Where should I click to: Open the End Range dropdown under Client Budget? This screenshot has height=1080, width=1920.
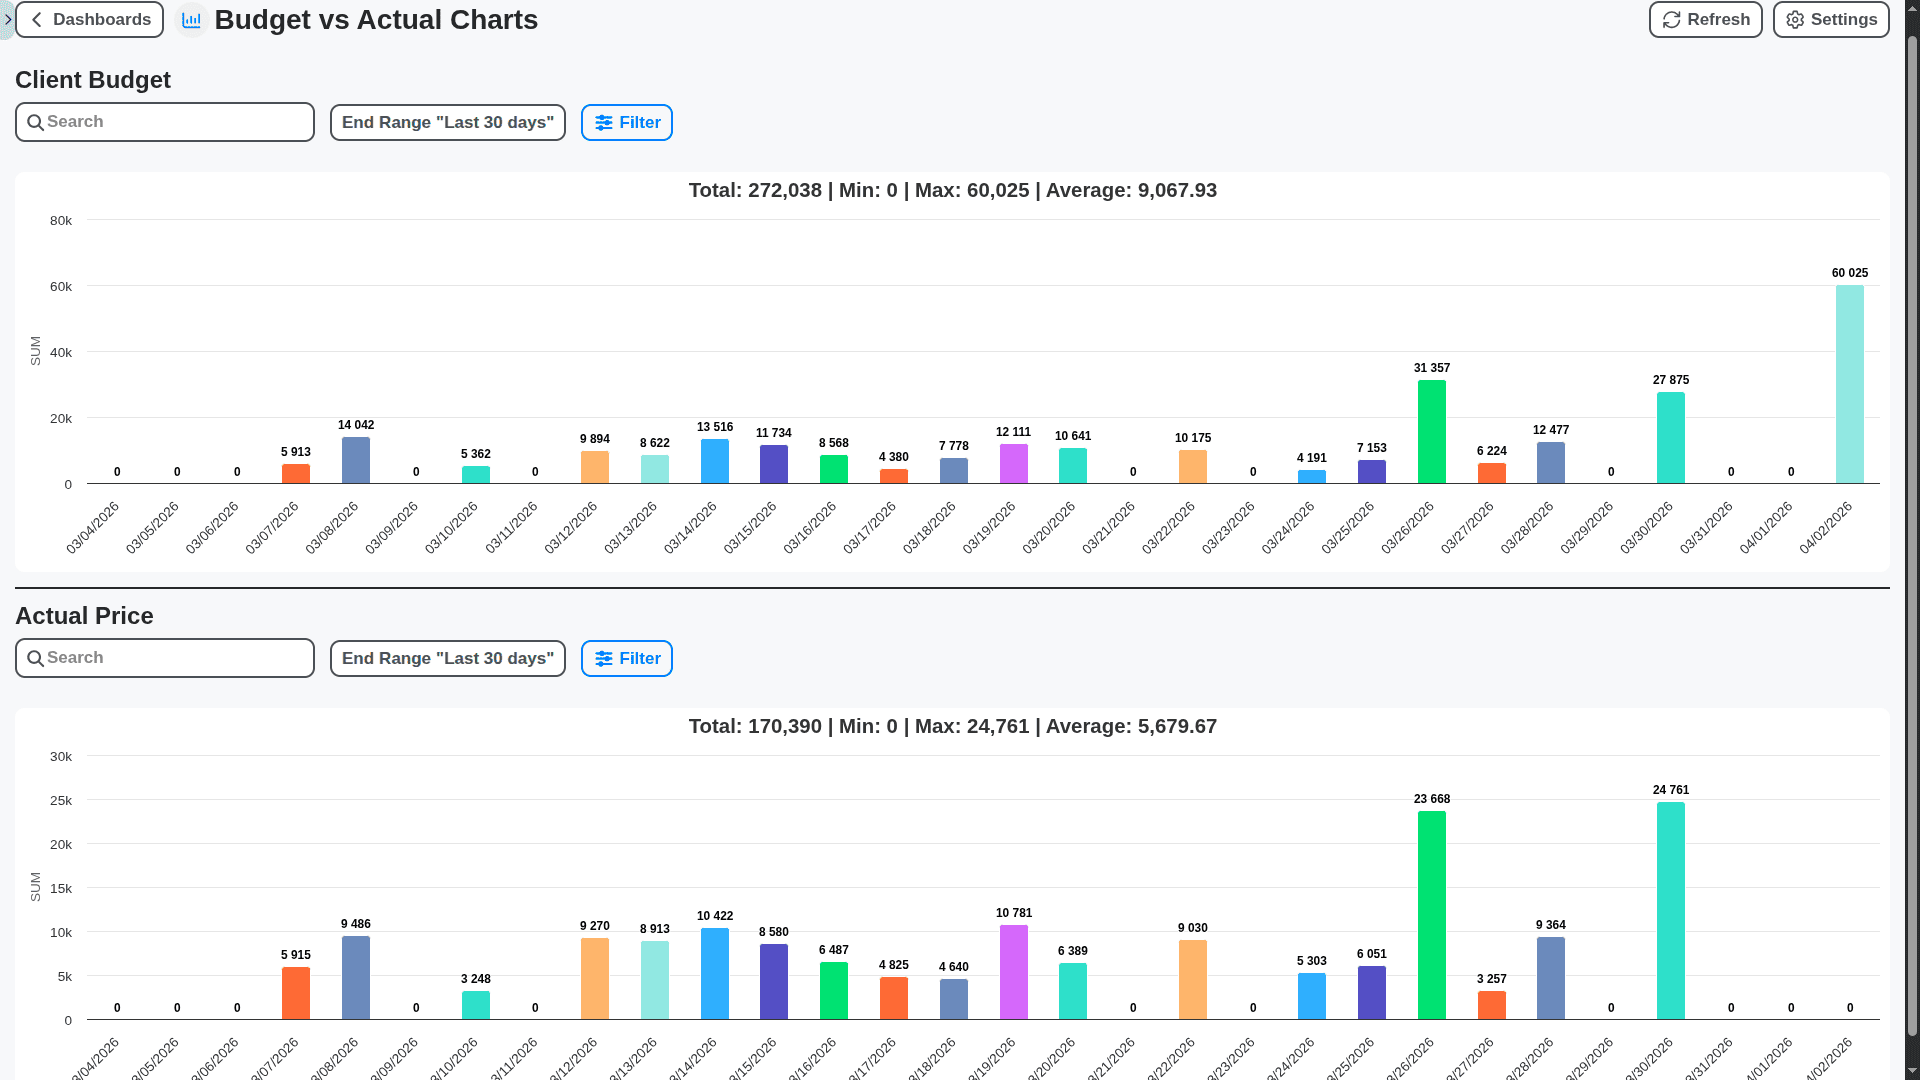[447, 122]
